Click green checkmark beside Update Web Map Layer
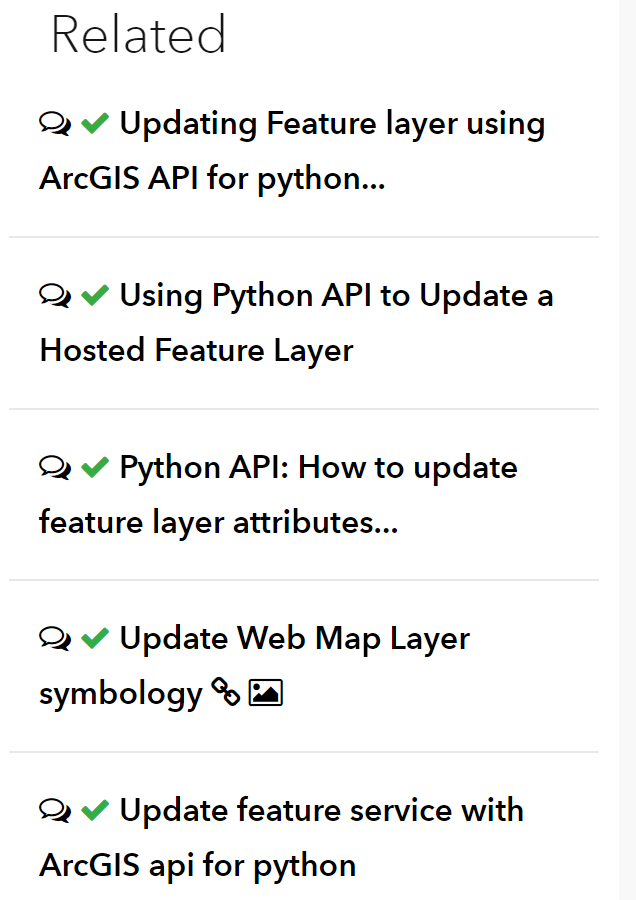 click(x=95, y=639)
